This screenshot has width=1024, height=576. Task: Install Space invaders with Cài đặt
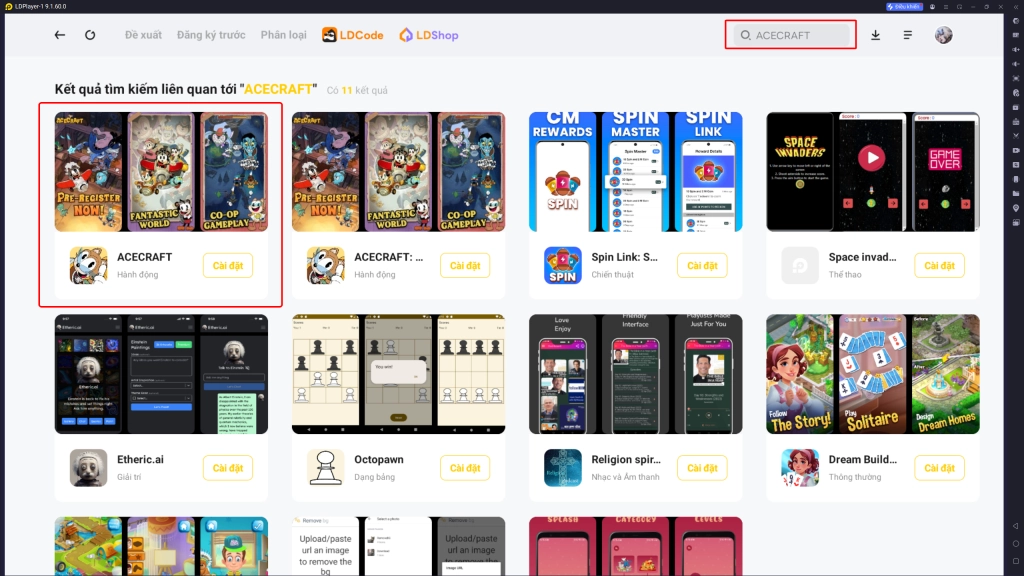point(939,266)
